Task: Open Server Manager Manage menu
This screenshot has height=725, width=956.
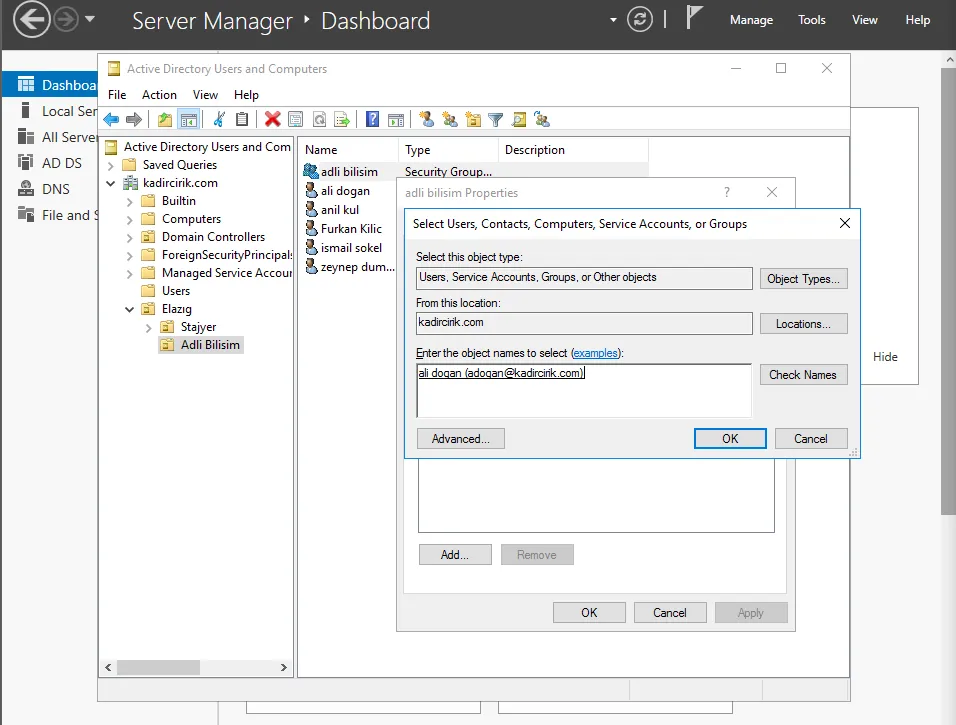Action: coord(751,20)
